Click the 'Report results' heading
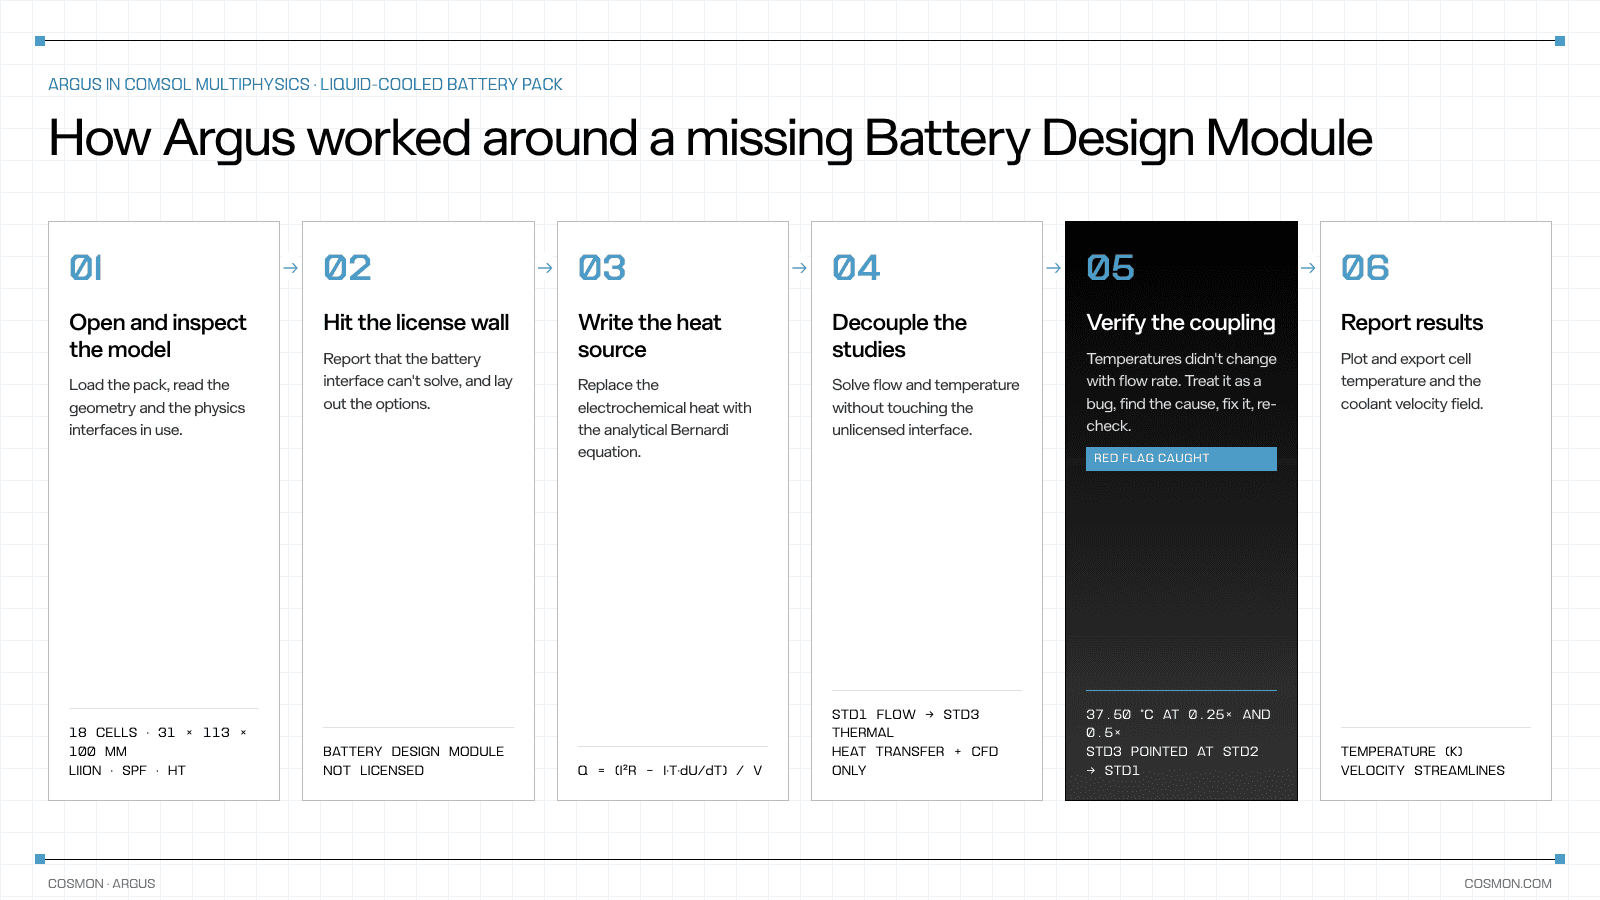This screenshot has width=1600, height=900. [x=1412, y=322]
